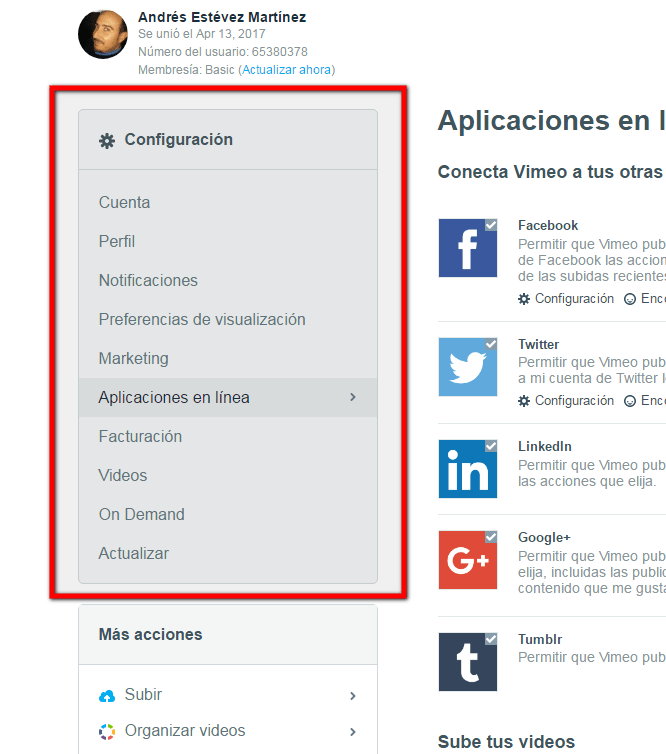Click the Configuración header gear icon
Image resolution: width=666 pixels, height=754 pixels.
click(107, 140)
